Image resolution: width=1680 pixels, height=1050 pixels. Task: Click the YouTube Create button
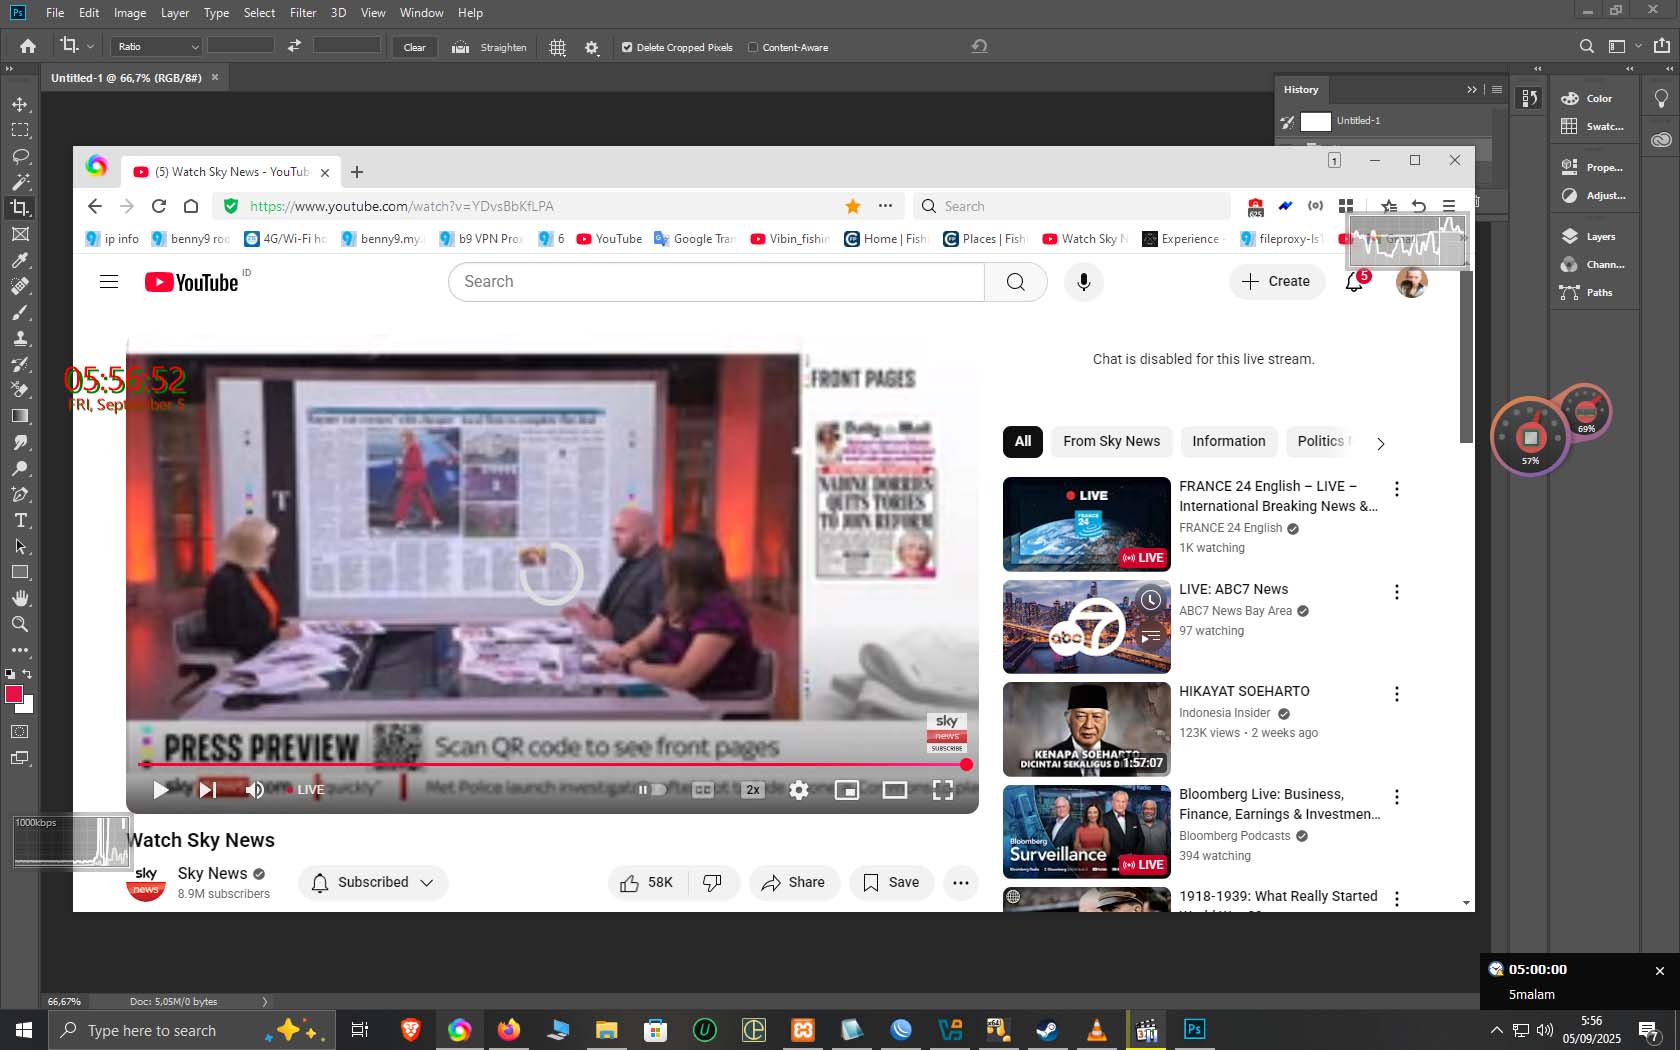tap(1277, 282)
